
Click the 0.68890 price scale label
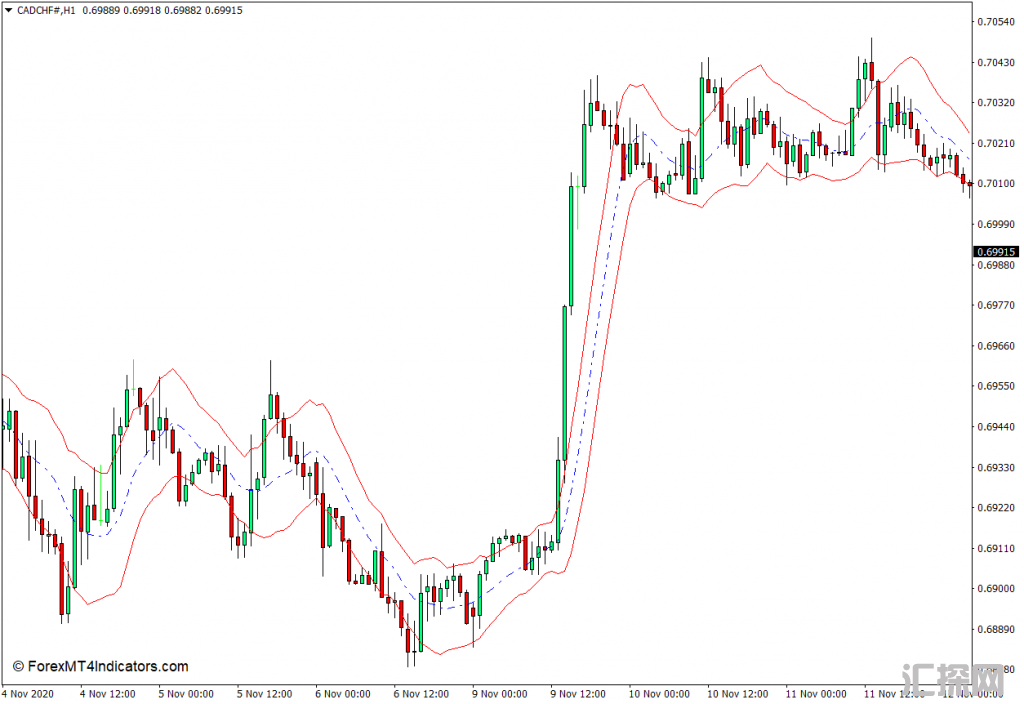[x=996, y=630]
